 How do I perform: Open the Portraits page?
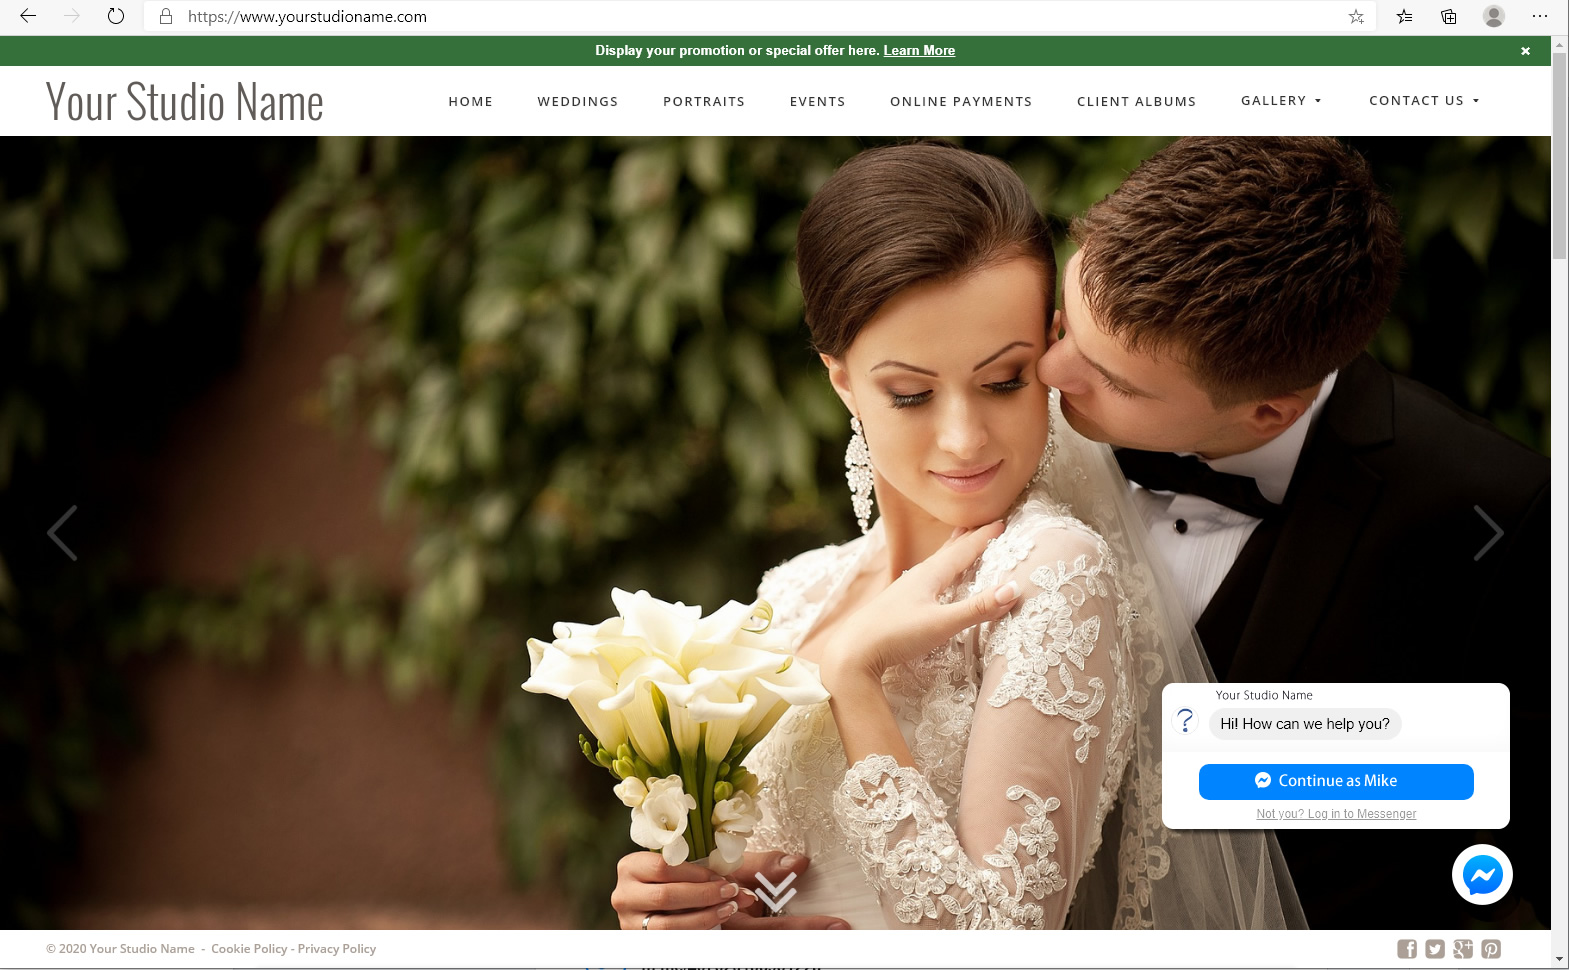coord(704,102)
